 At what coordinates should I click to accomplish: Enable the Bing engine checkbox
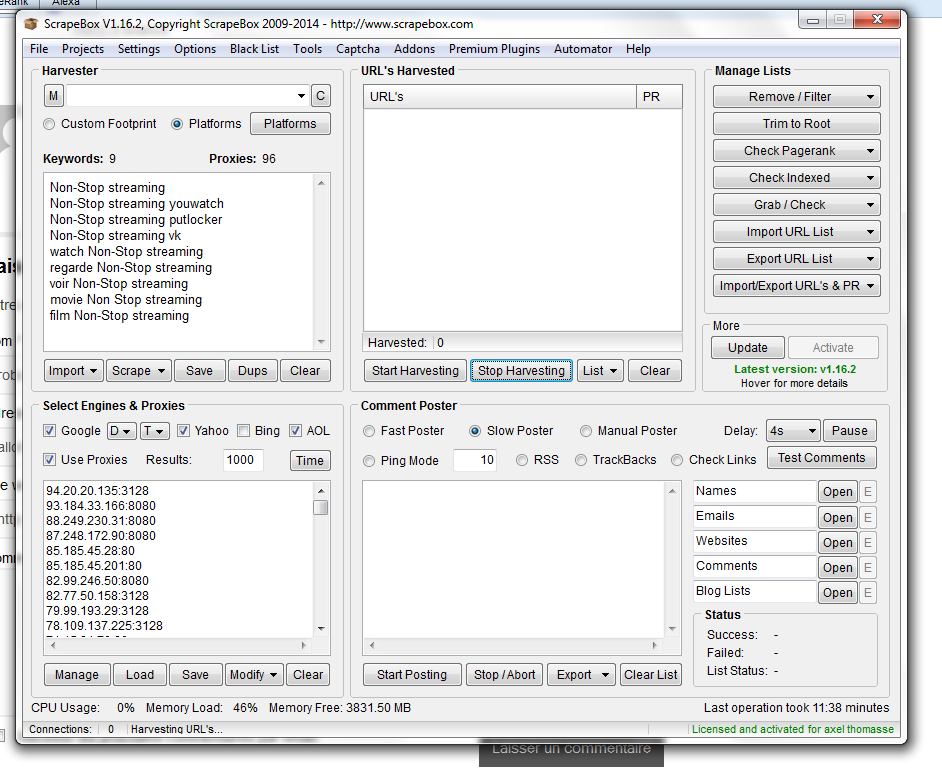tap(243, 431)
